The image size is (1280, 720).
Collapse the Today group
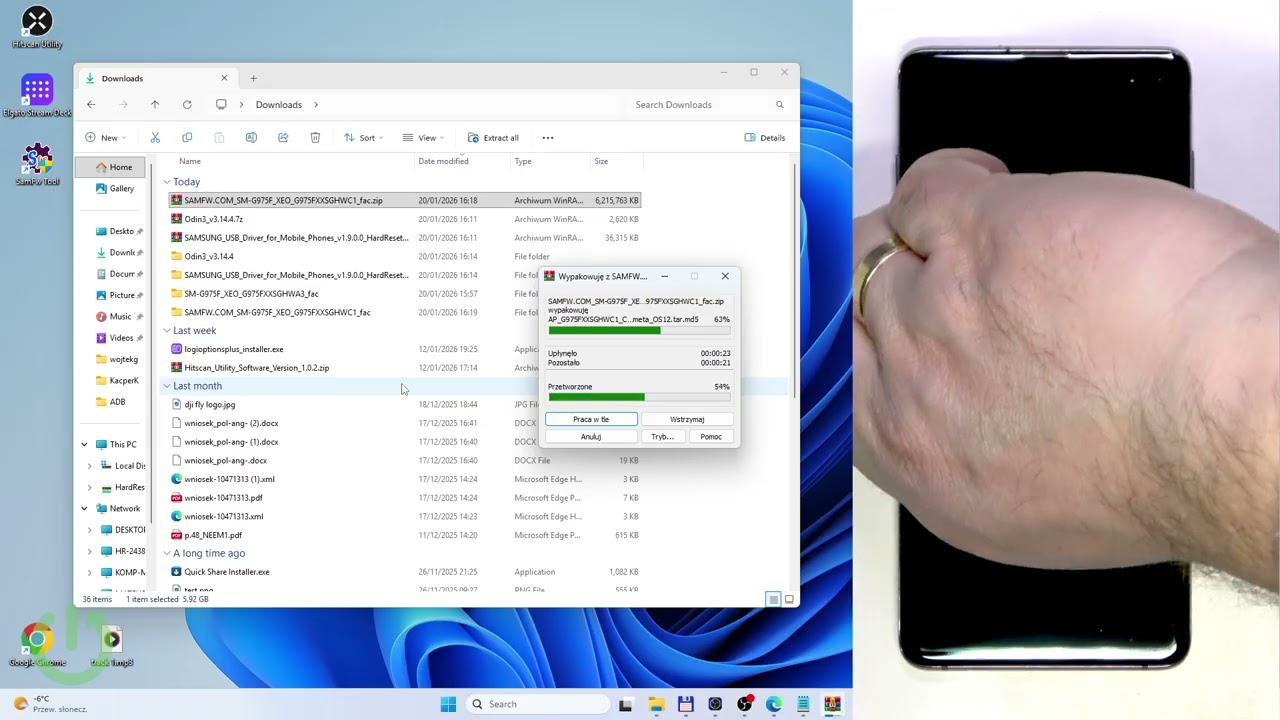(x=167, y=182)
